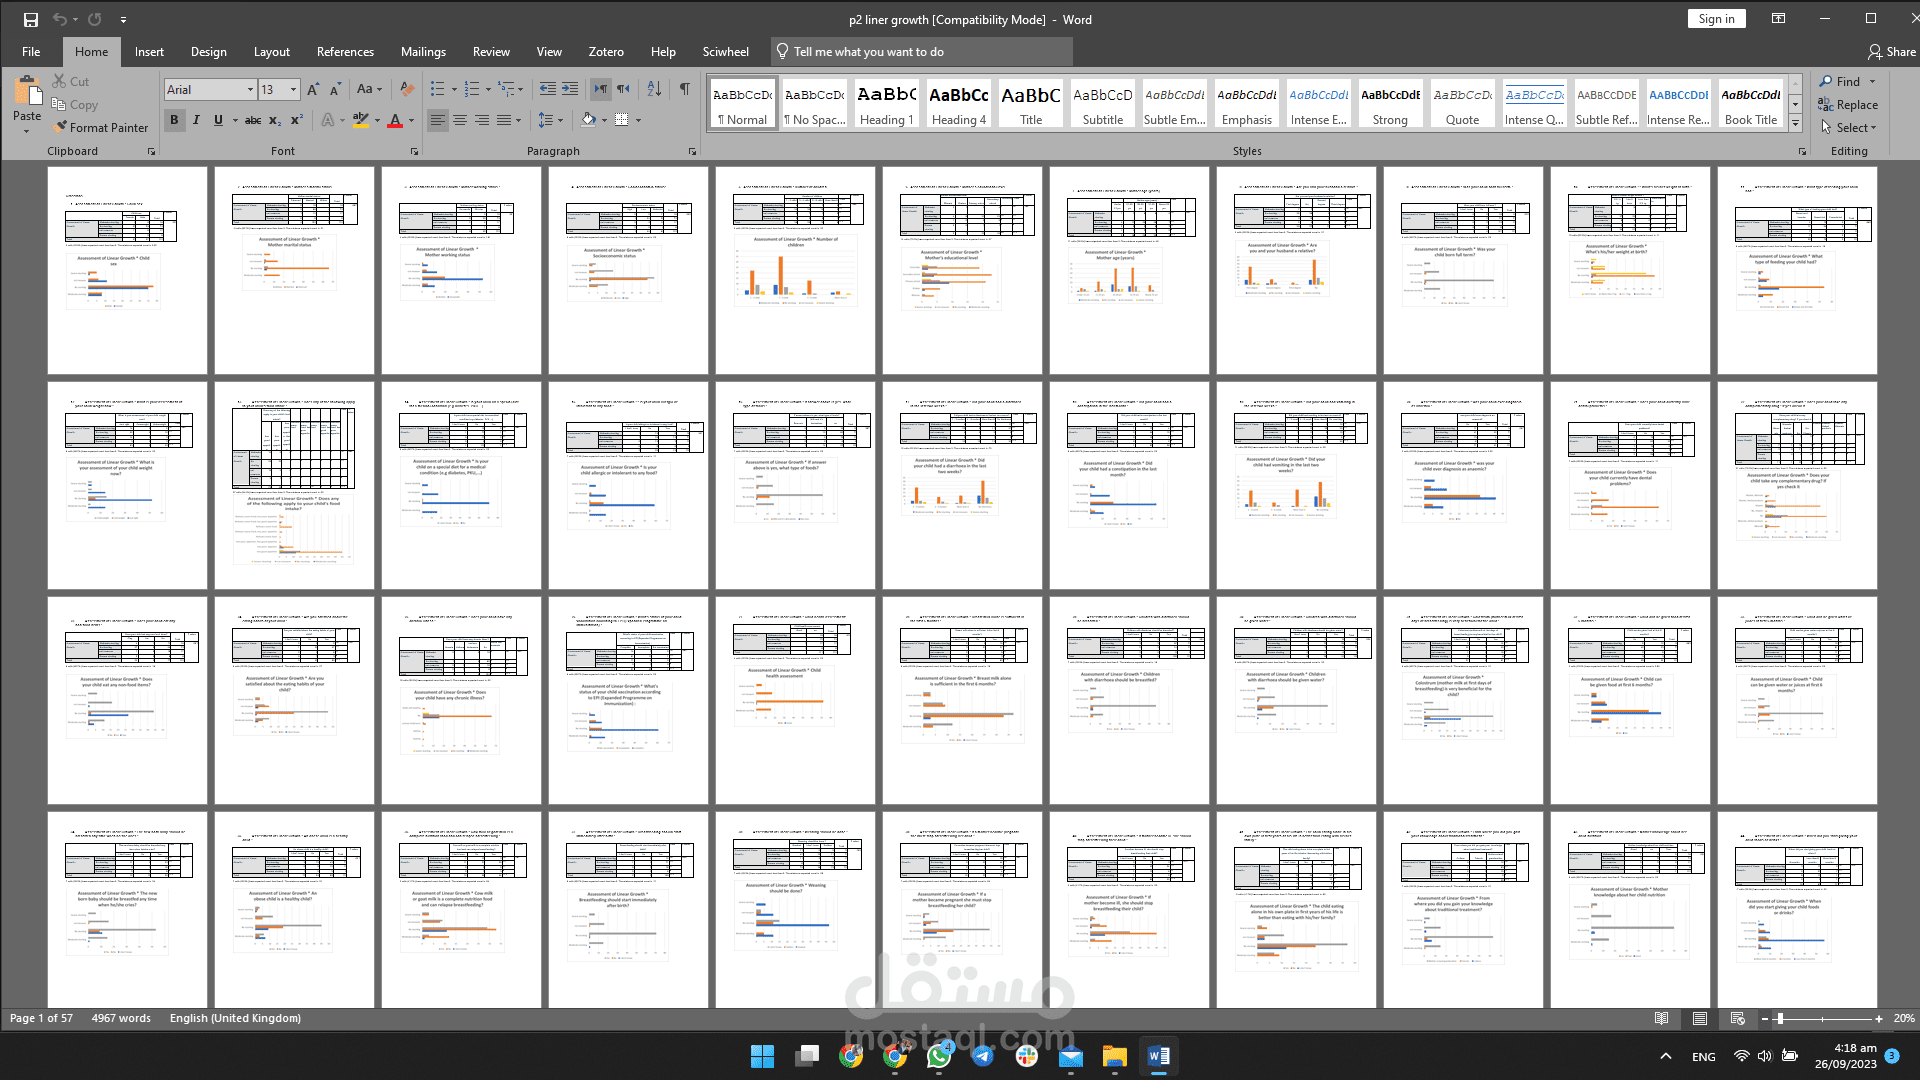
Task: Clear all formatting with eraser icon
Action: 406,89
